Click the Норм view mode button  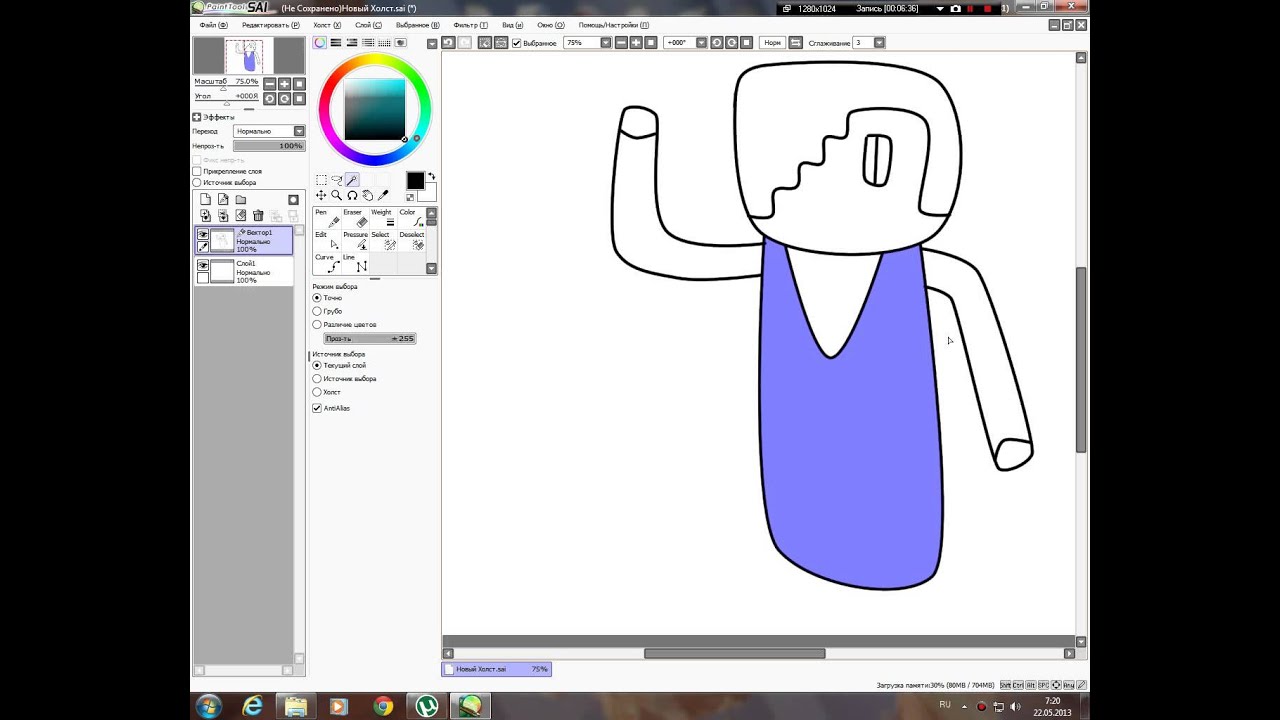[772, 43]
